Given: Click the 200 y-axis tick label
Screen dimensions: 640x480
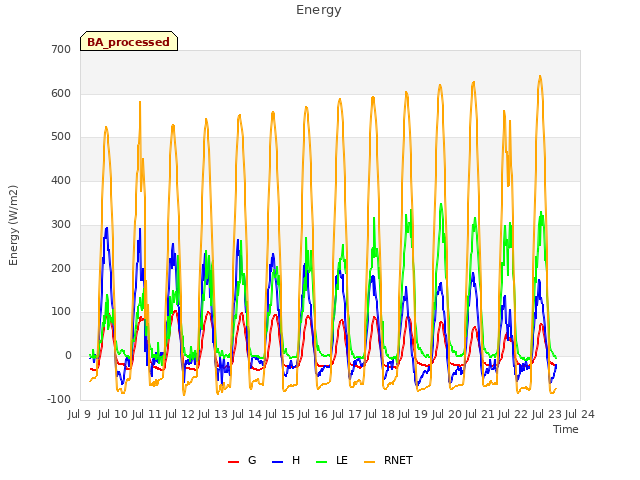Looking at the screenshot, I should pyautogui.click(x=61, y=269).
